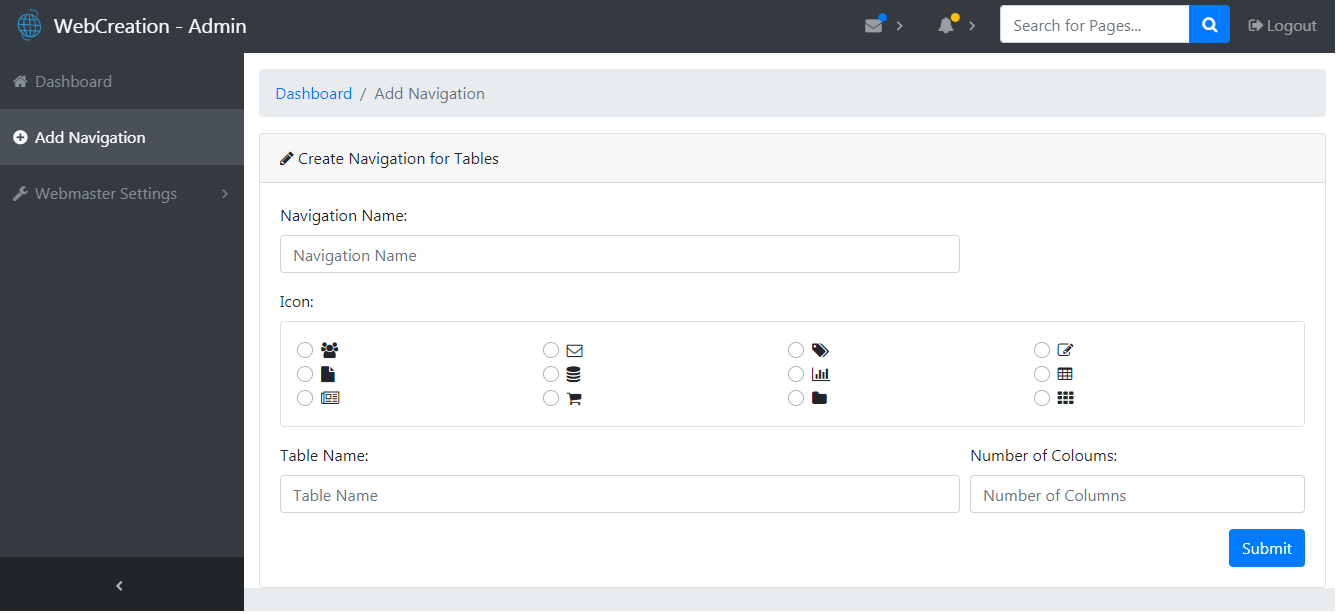Click the wrench icon beside Webmaster Settings
Image resolution: width=1336 pixels, height=614 pixels.
point(19,193)
